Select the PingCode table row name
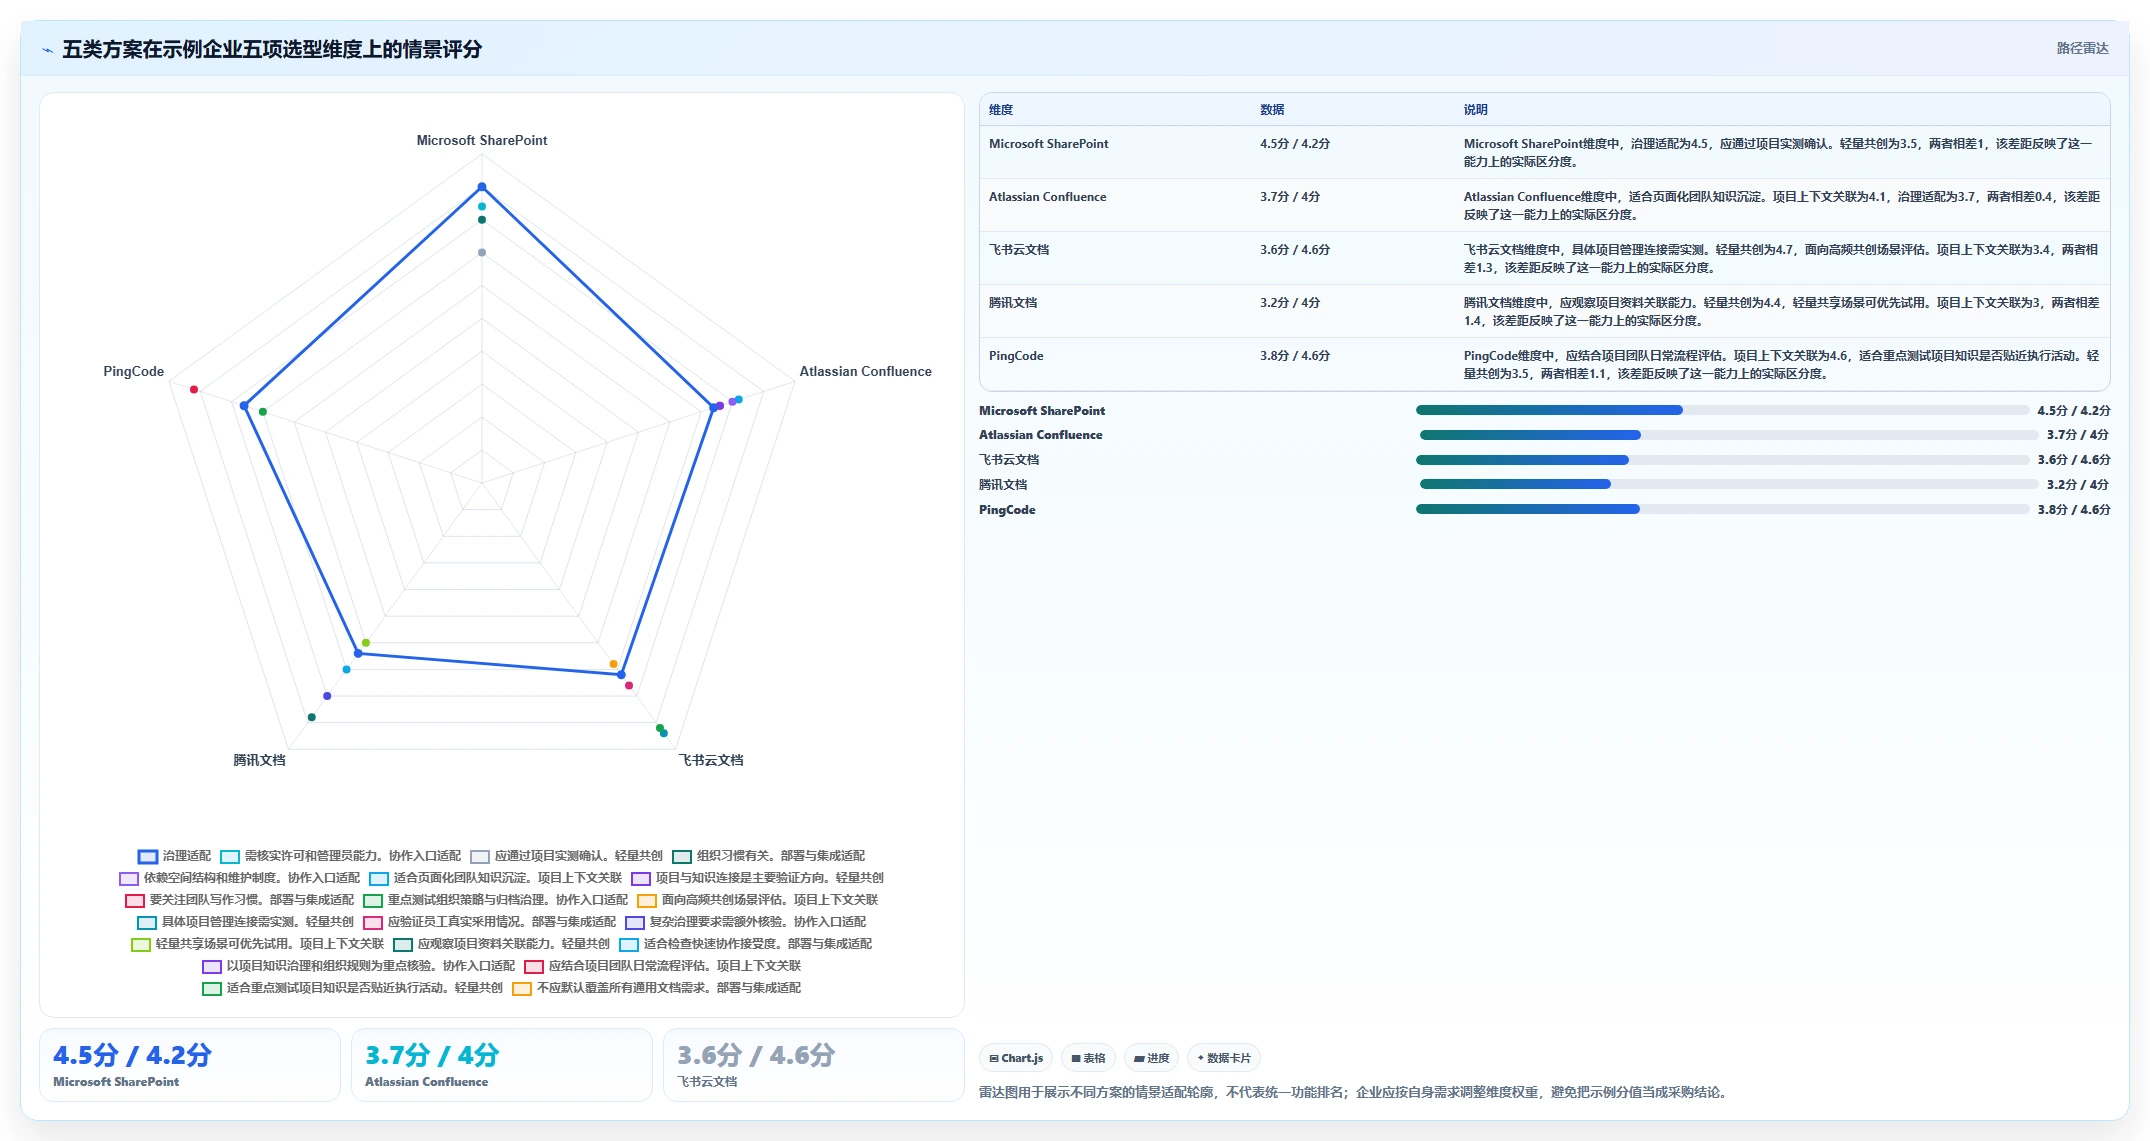 coord(1016,356)
